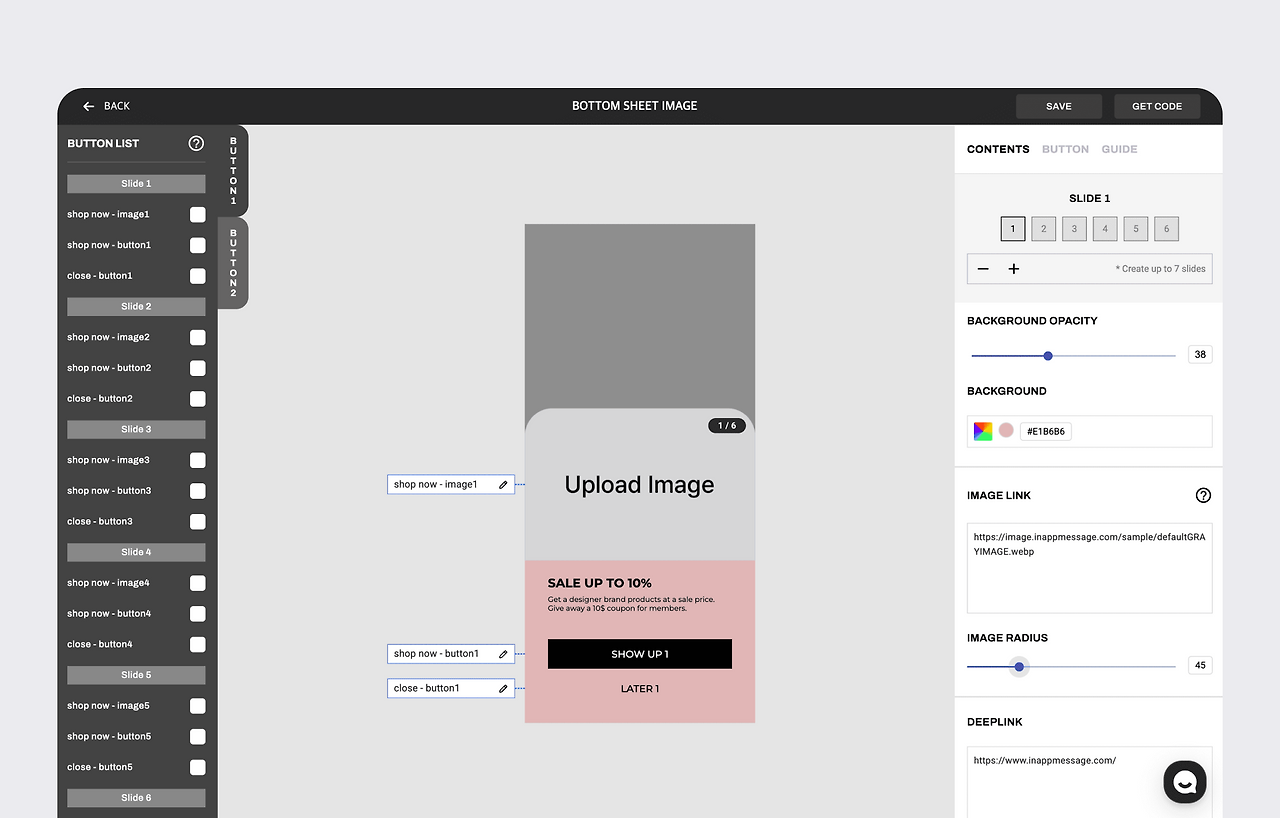
Task: Click the opacity value field 38
Action: coord(1200,355)
